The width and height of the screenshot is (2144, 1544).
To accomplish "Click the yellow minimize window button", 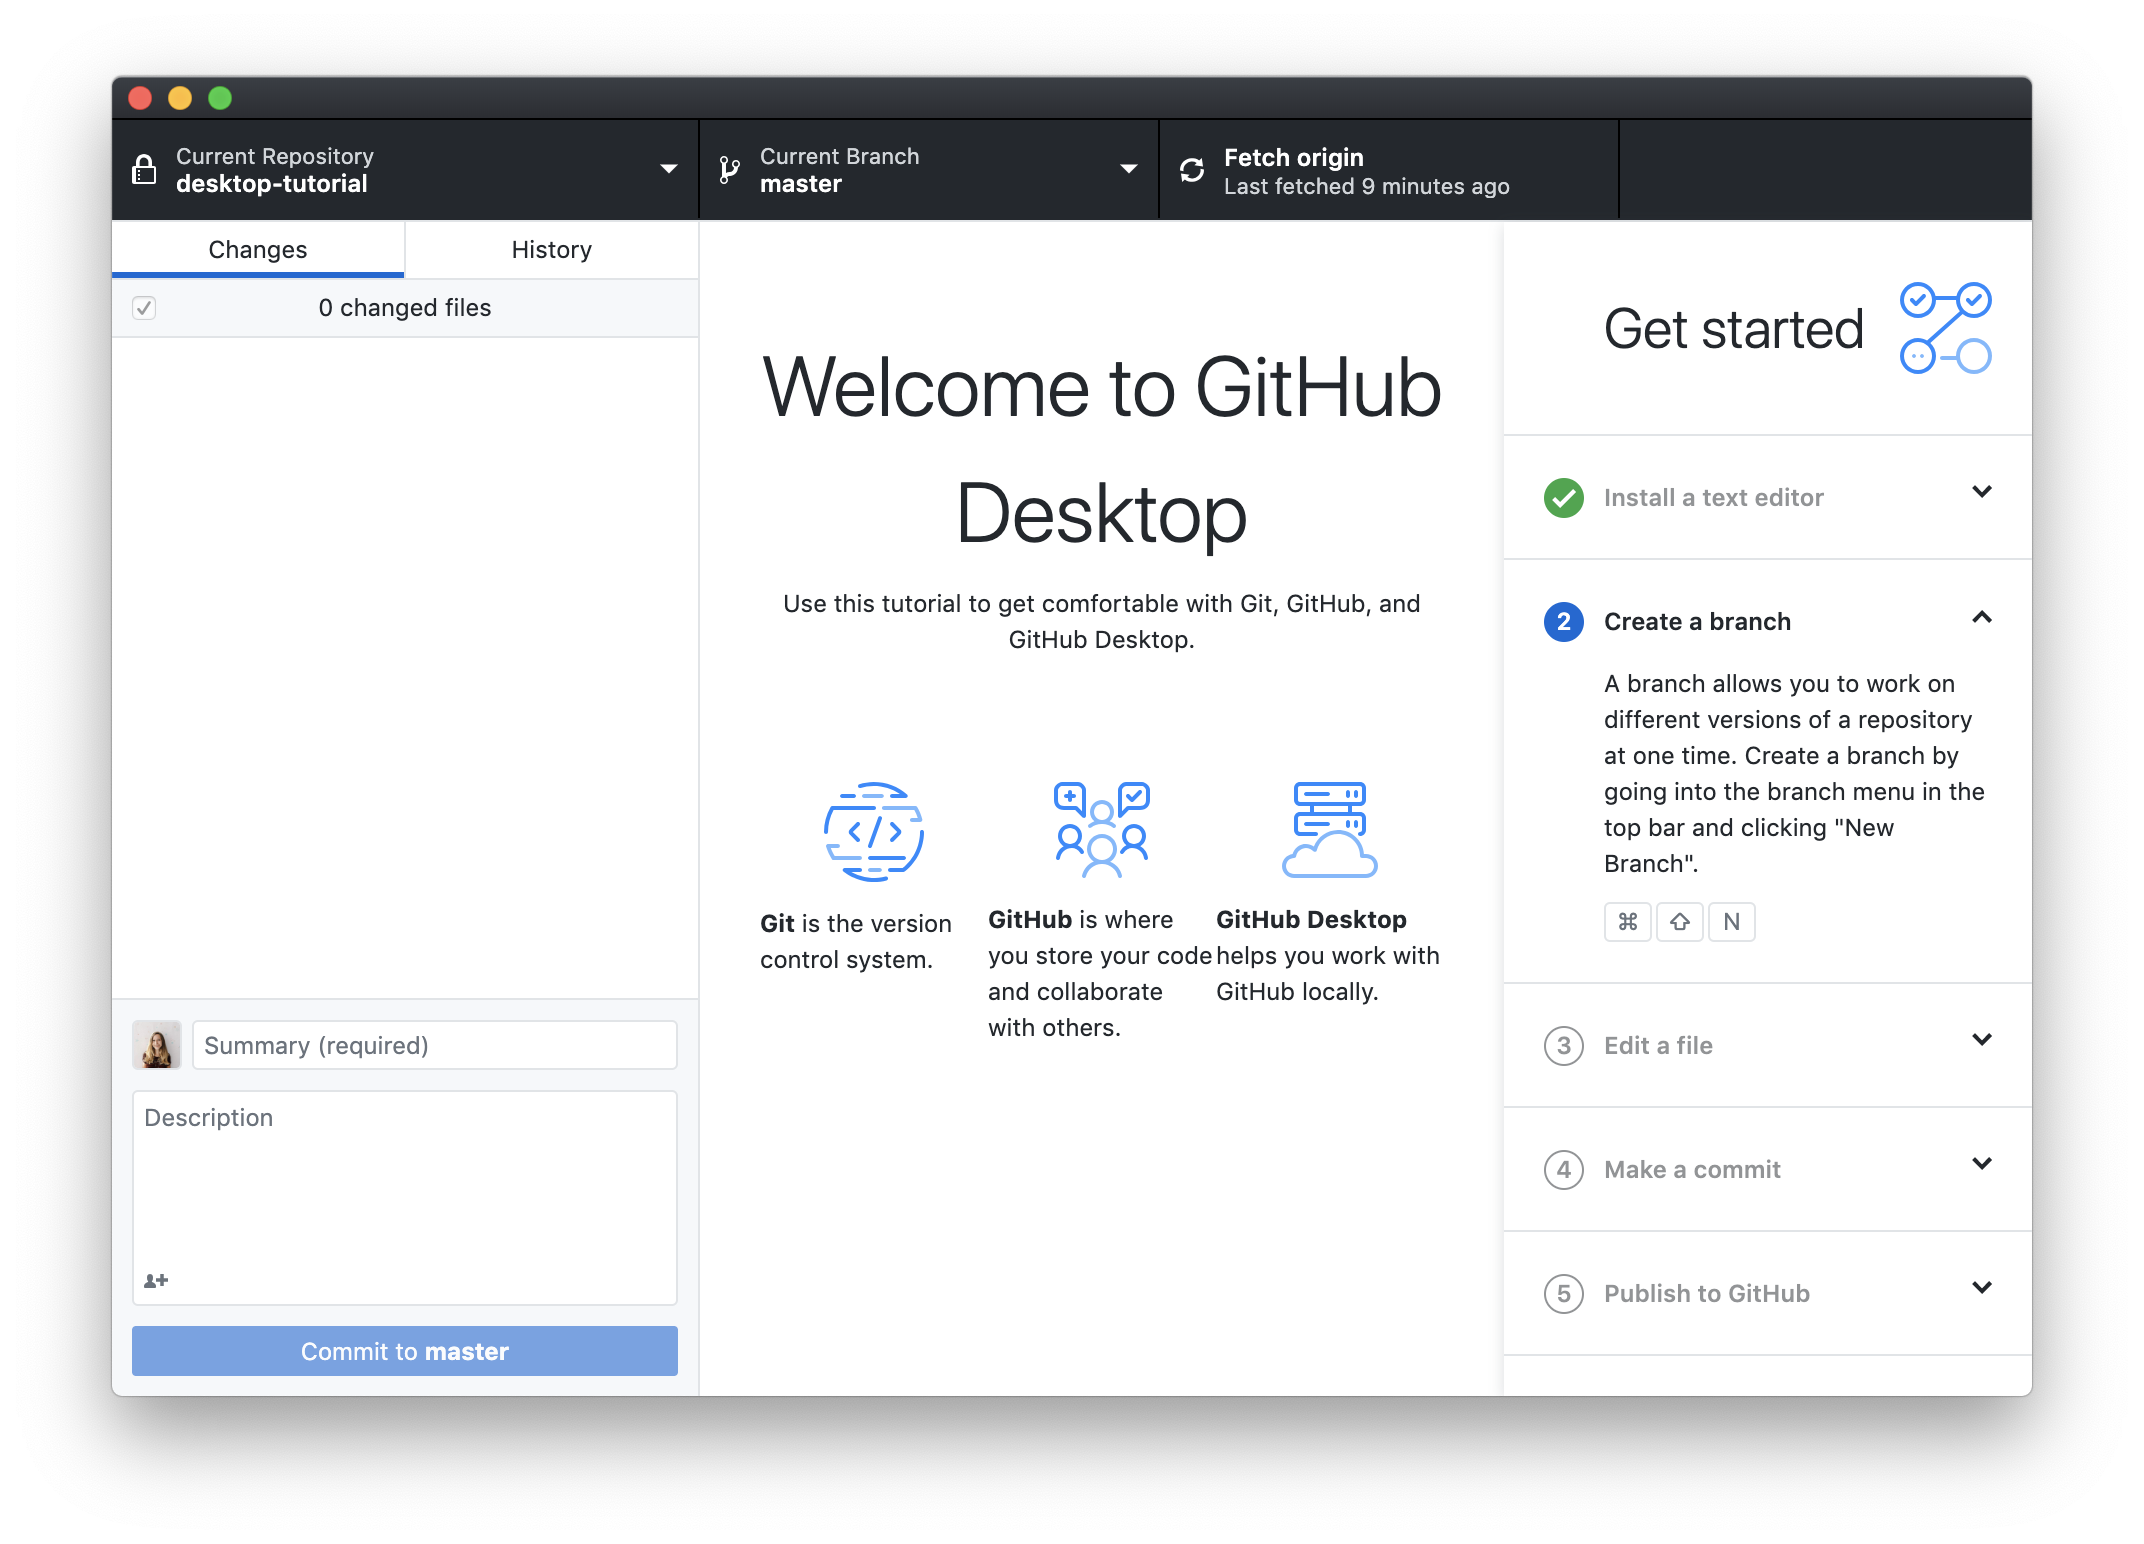I will pyautogui.click(x=180, y=98).
